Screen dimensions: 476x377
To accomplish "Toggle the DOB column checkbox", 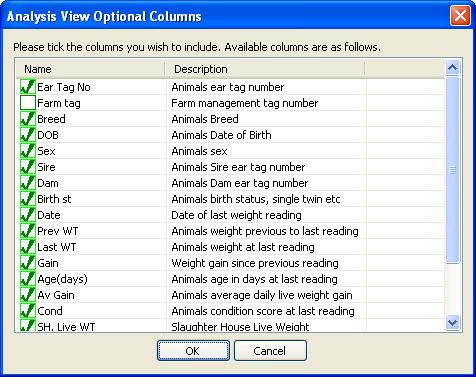I will [x=28, y=135].
